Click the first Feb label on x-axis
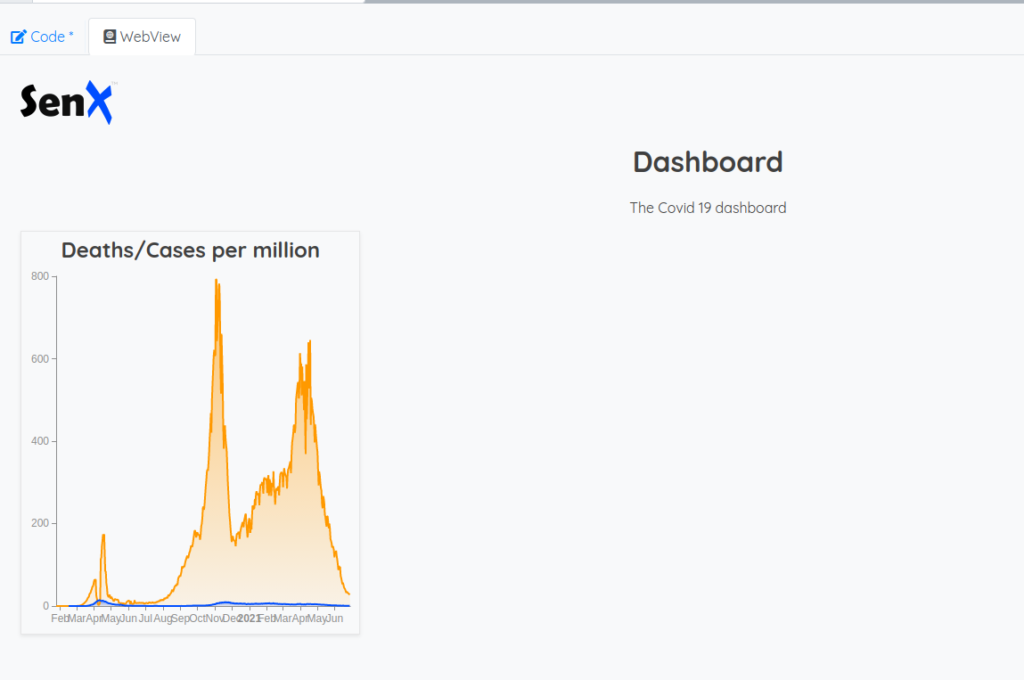Image resolution: width=1024 pixels, height=680 pixels. (59, 619)
